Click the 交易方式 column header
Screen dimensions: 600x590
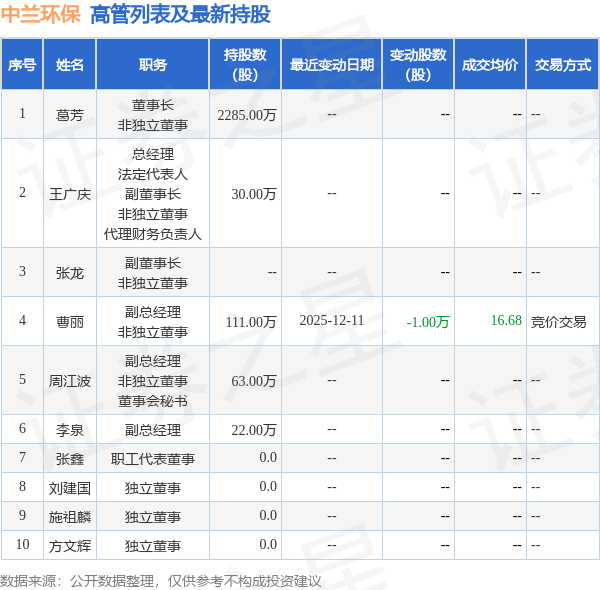pyautogui.click(x=563, y=65)
